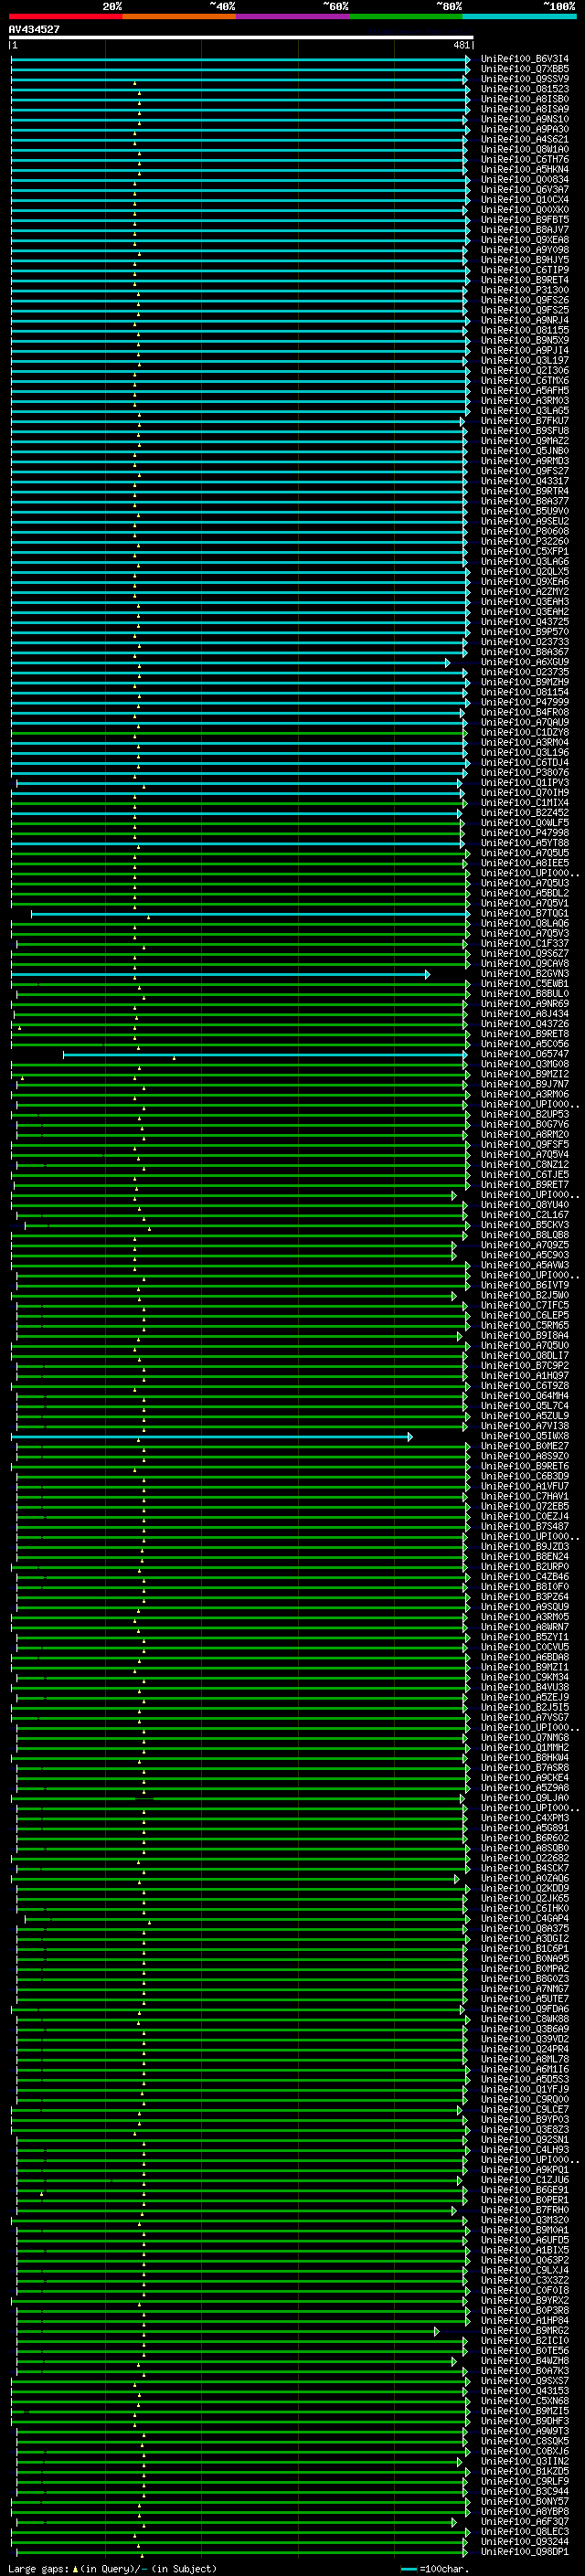Select hit label UniRef100_C2L167
The height and width of the screenshot is (2576, 585).
coord(525,1214)
